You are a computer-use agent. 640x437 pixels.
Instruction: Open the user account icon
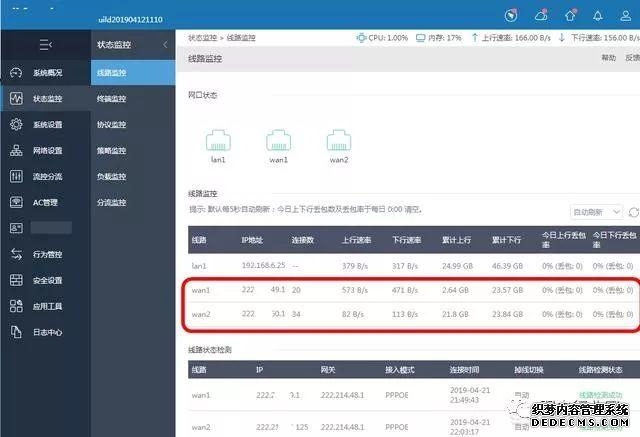[x=626, y=16]
